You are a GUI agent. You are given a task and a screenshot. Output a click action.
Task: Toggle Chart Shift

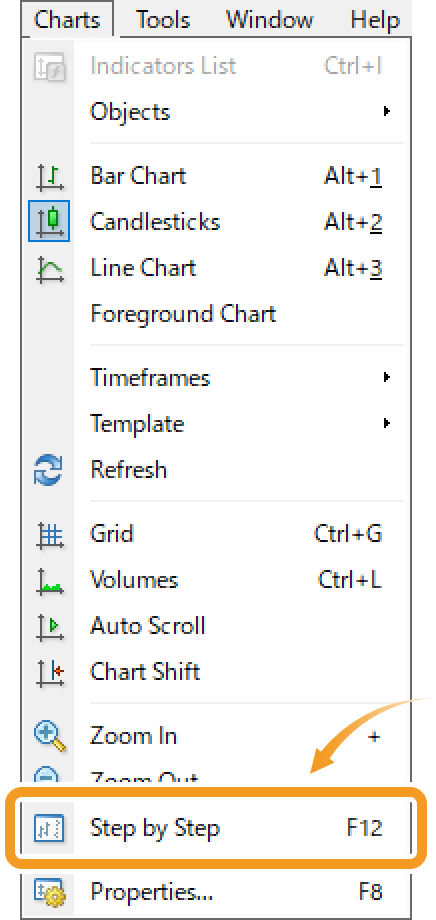click(x=217, y=672)
